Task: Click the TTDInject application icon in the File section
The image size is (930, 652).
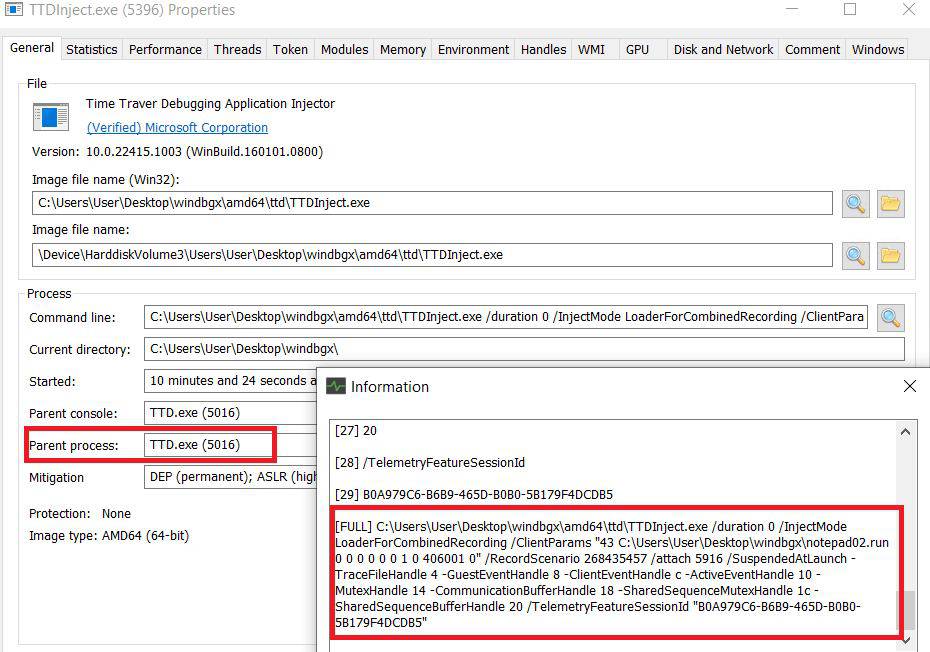Action: (51, 117)
